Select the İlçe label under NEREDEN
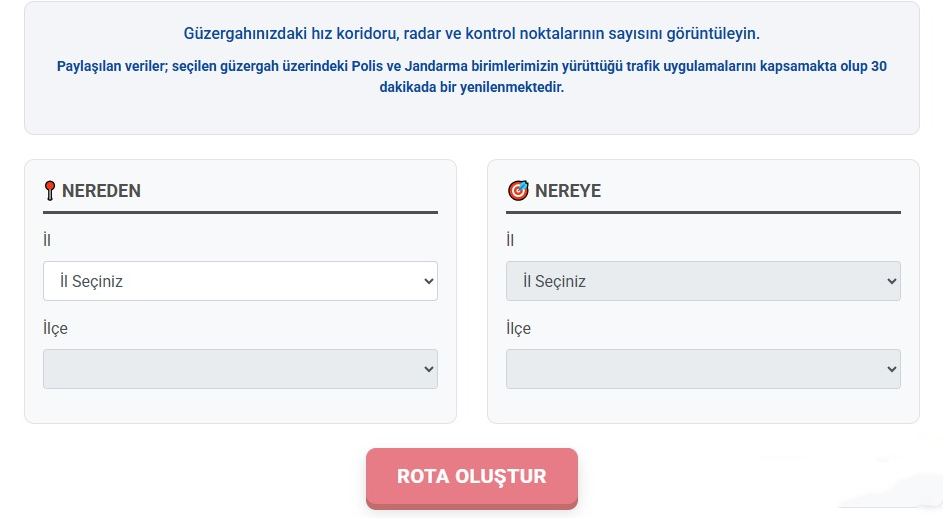 [x=55, y=329]
